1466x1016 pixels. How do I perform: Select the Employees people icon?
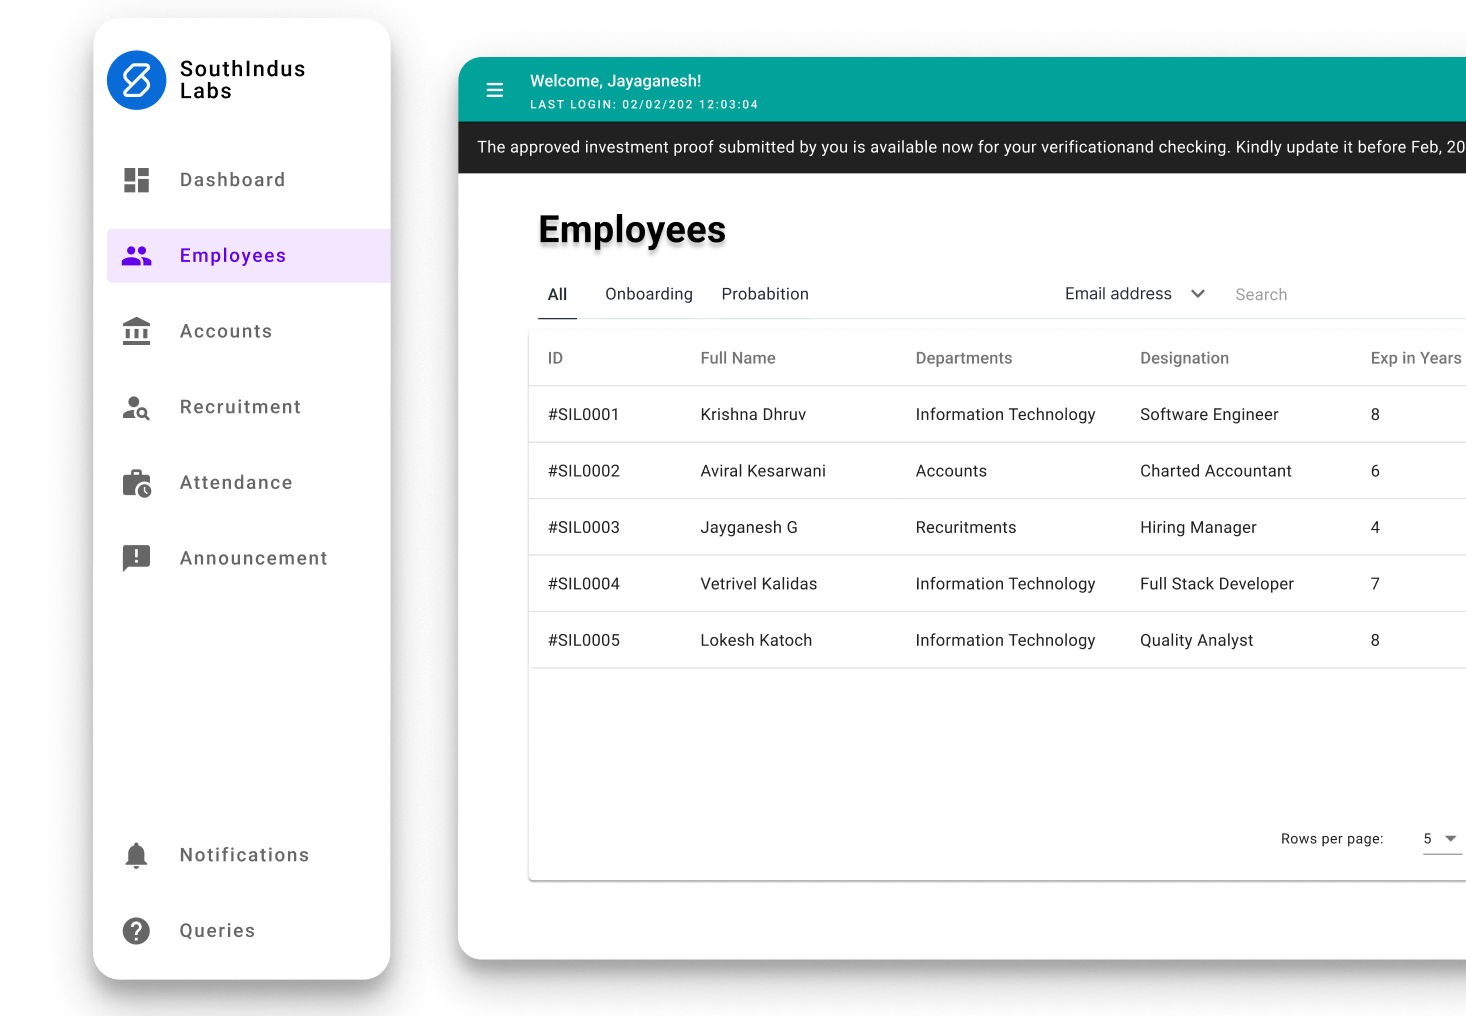[136, 256]
